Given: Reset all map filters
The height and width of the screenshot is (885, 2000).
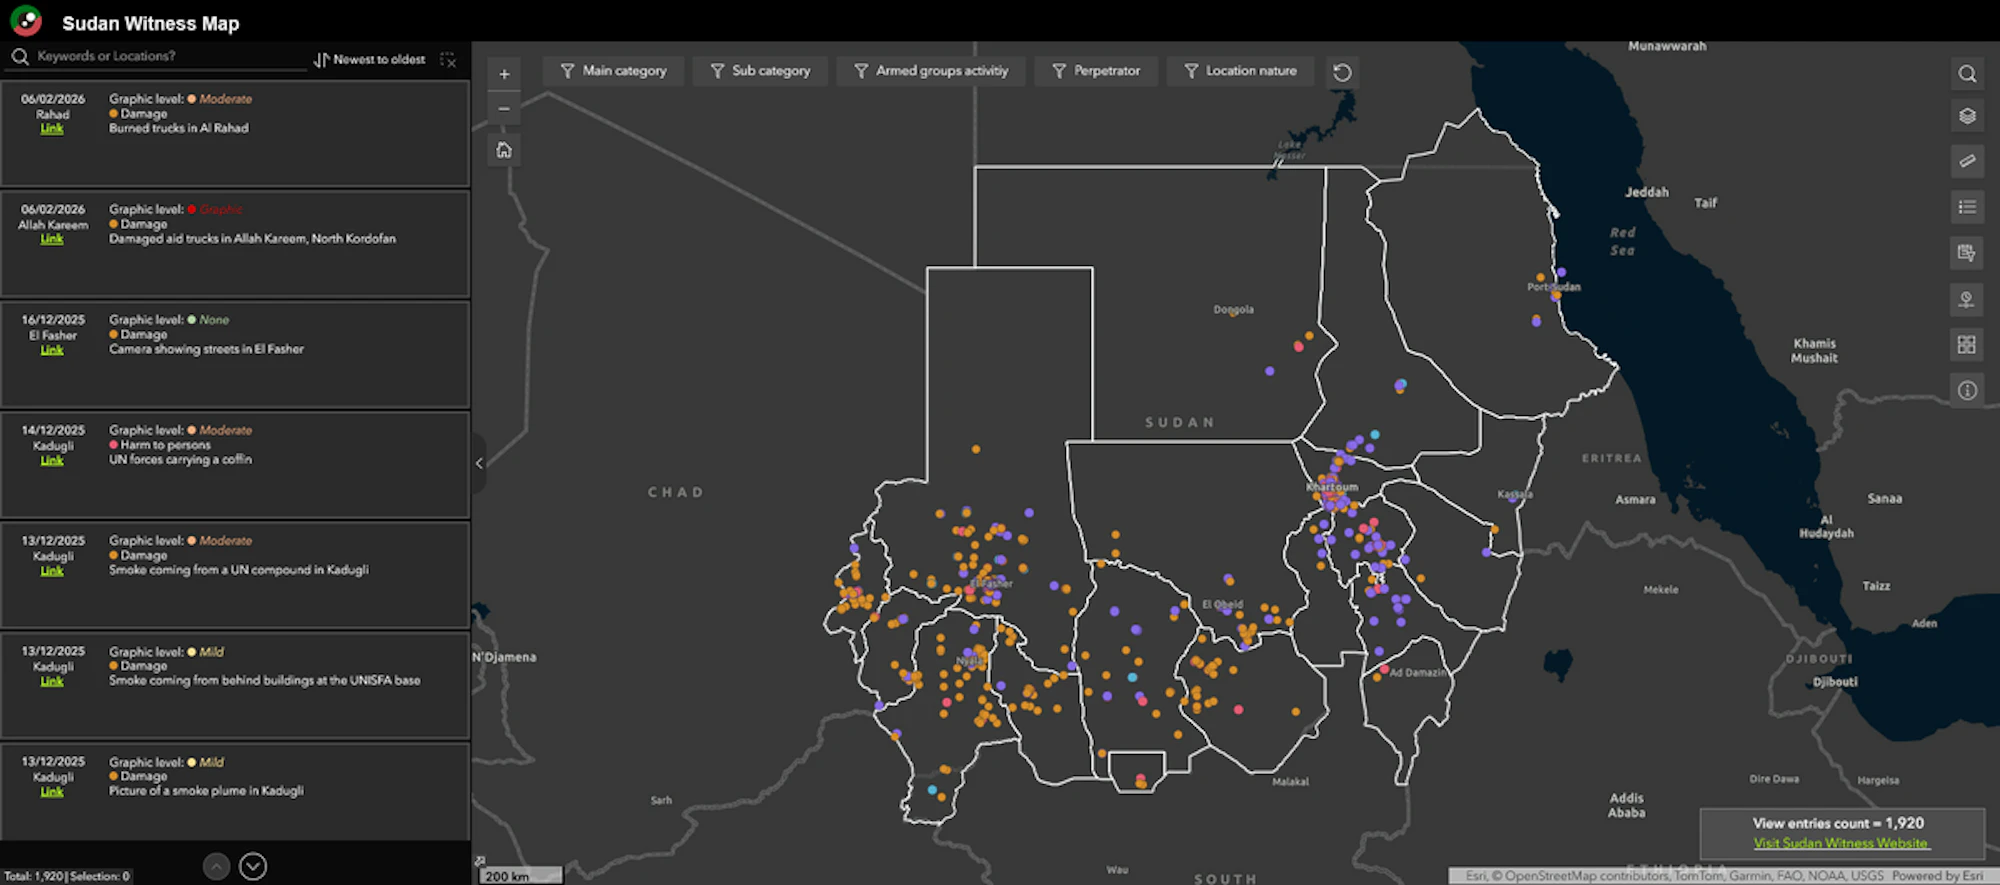Looking at the screenshot, I should 1342,72.
